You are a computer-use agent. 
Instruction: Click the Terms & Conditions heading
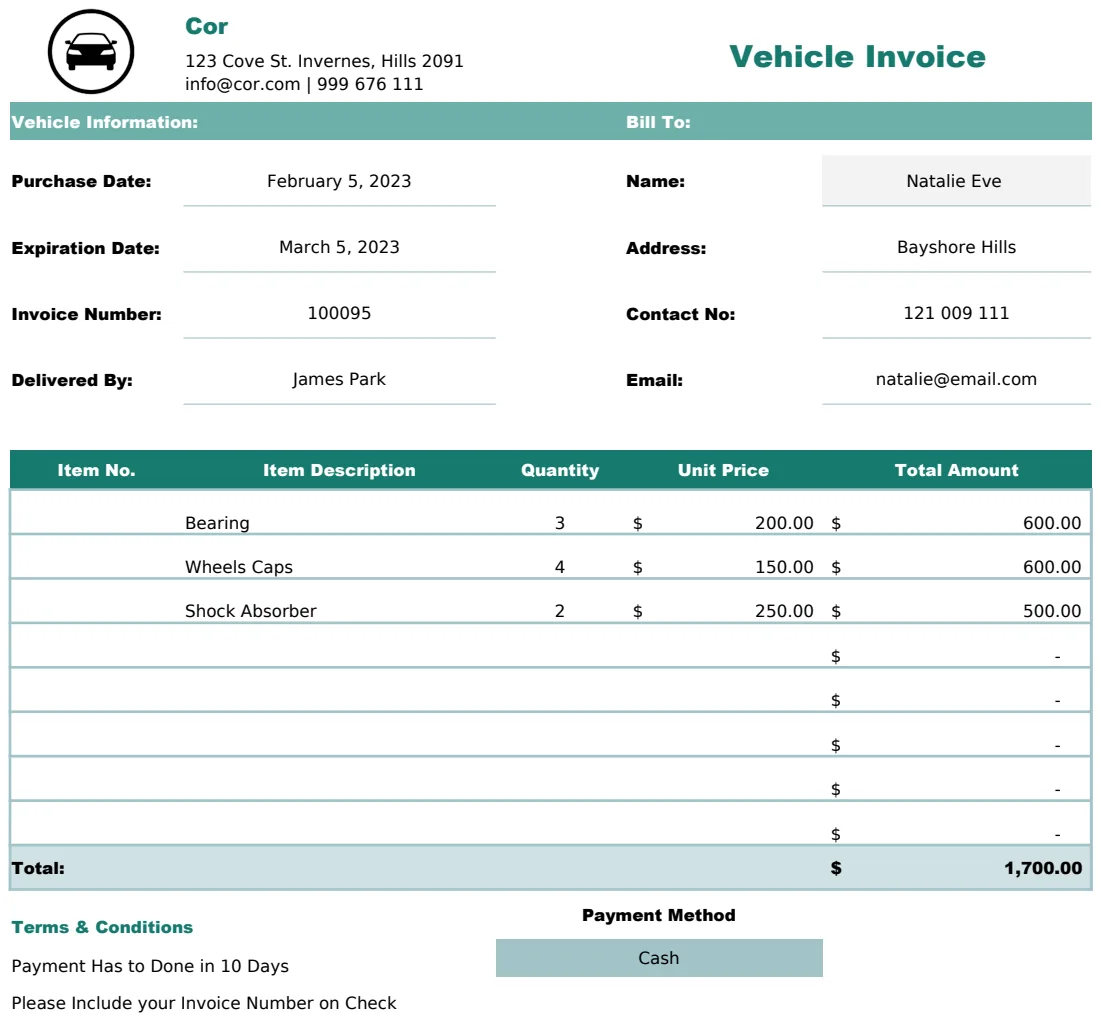pos(102,927)
